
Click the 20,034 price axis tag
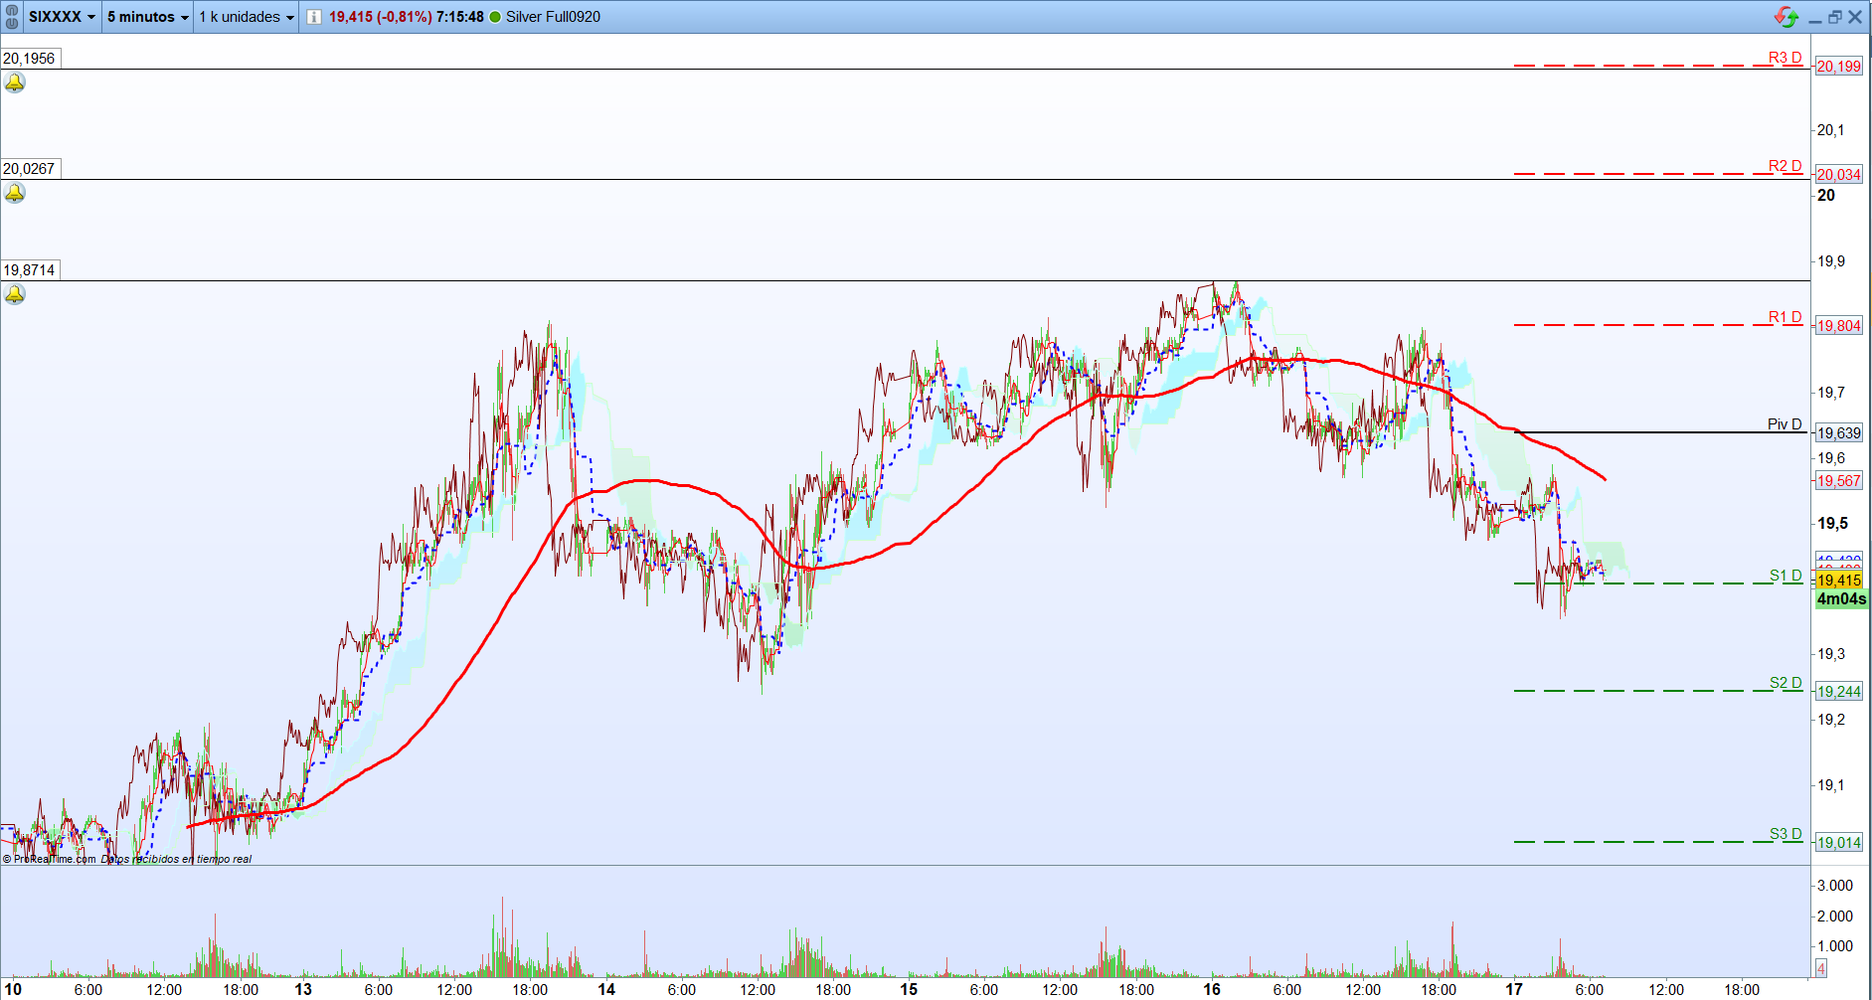point(1839,175)
